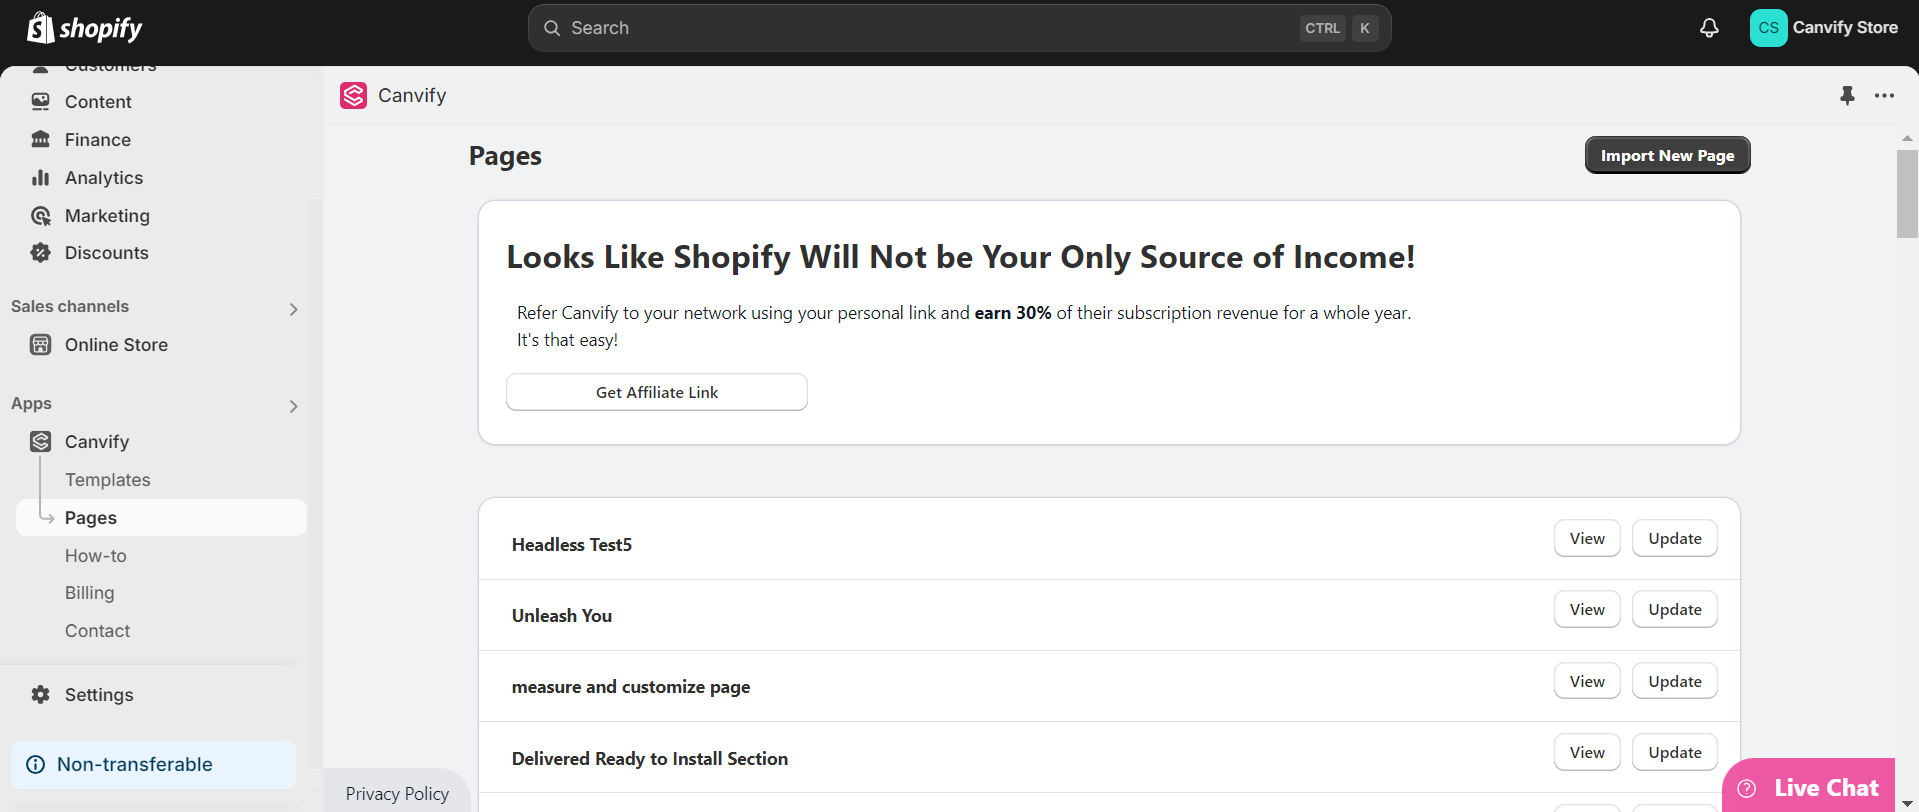Screen dimensions: 1919x812
Task: Expand the Sales channels section
Action: [293, 309]
